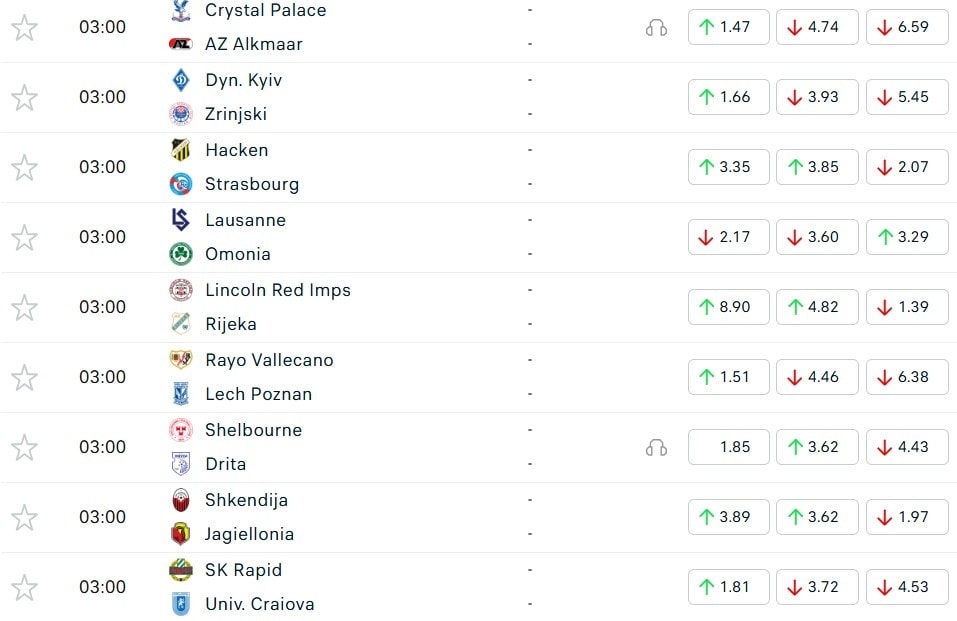Image resolution: width=957 pixels, height=621 pixels.
Task: Click the Jagiellonia club crest
Action: [x=181, y=534]
